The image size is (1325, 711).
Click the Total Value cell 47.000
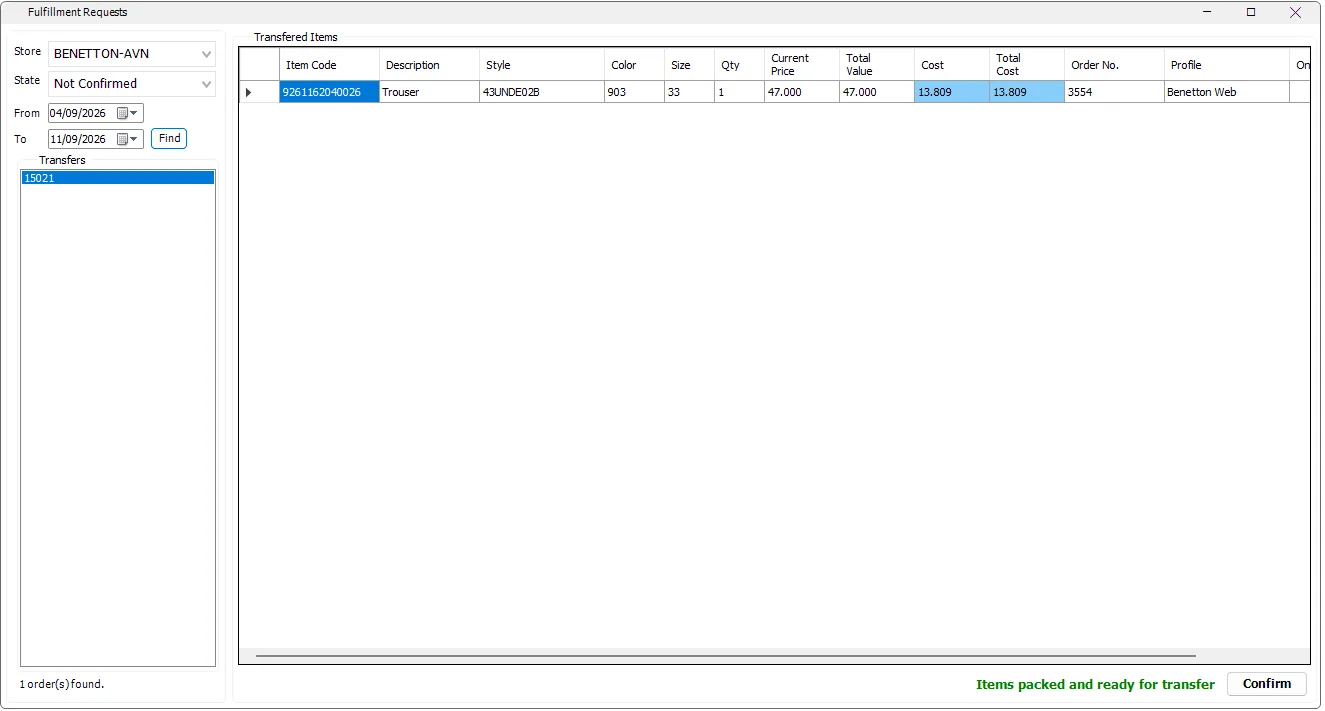point(877,92)
